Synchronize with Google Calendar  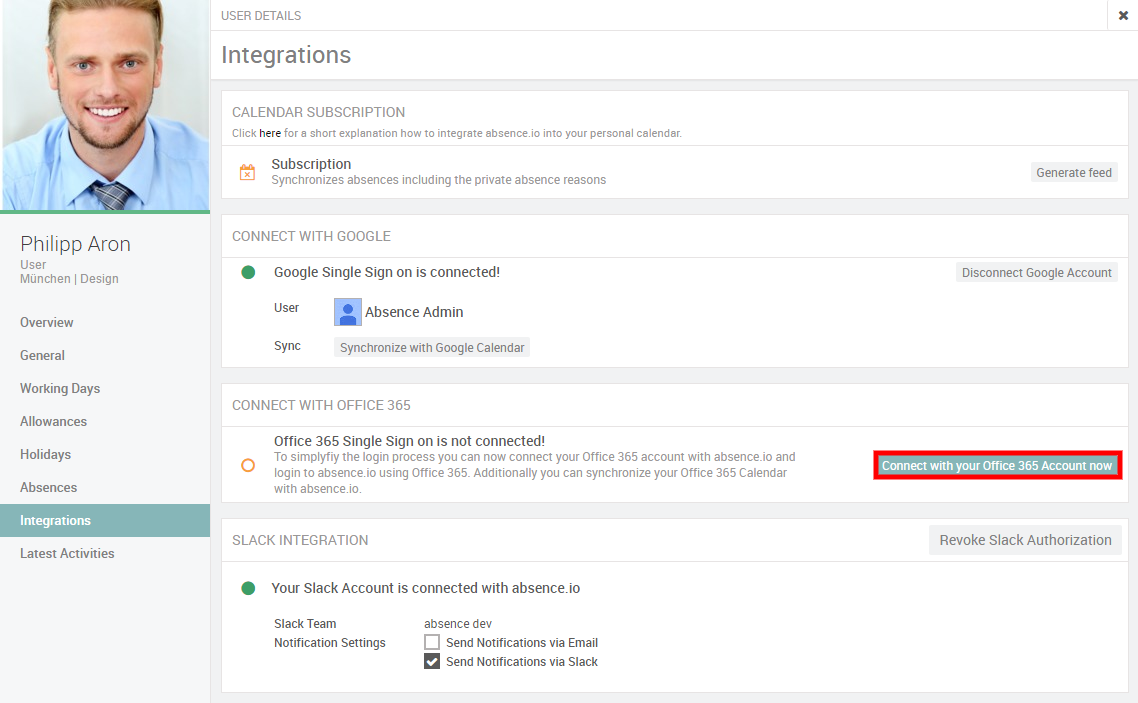pos(432,347)
